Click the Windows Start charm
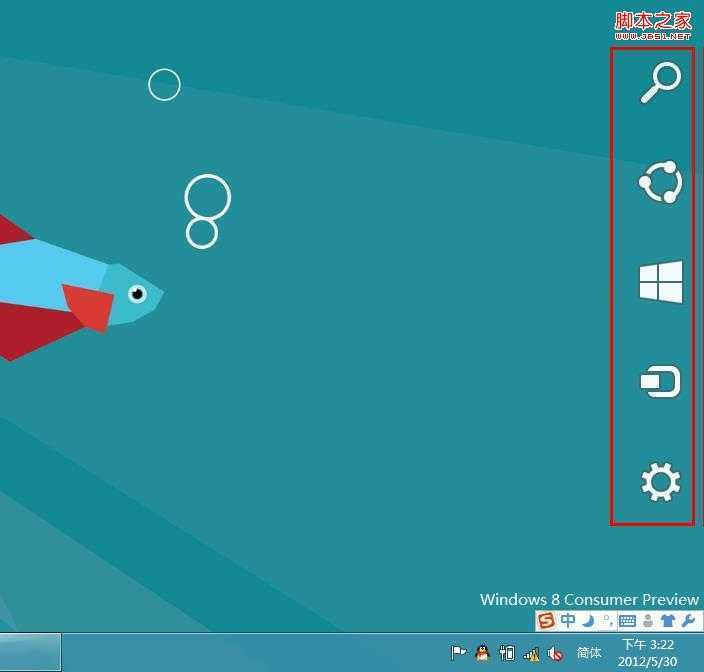704x672 pixels. point(660,282)
